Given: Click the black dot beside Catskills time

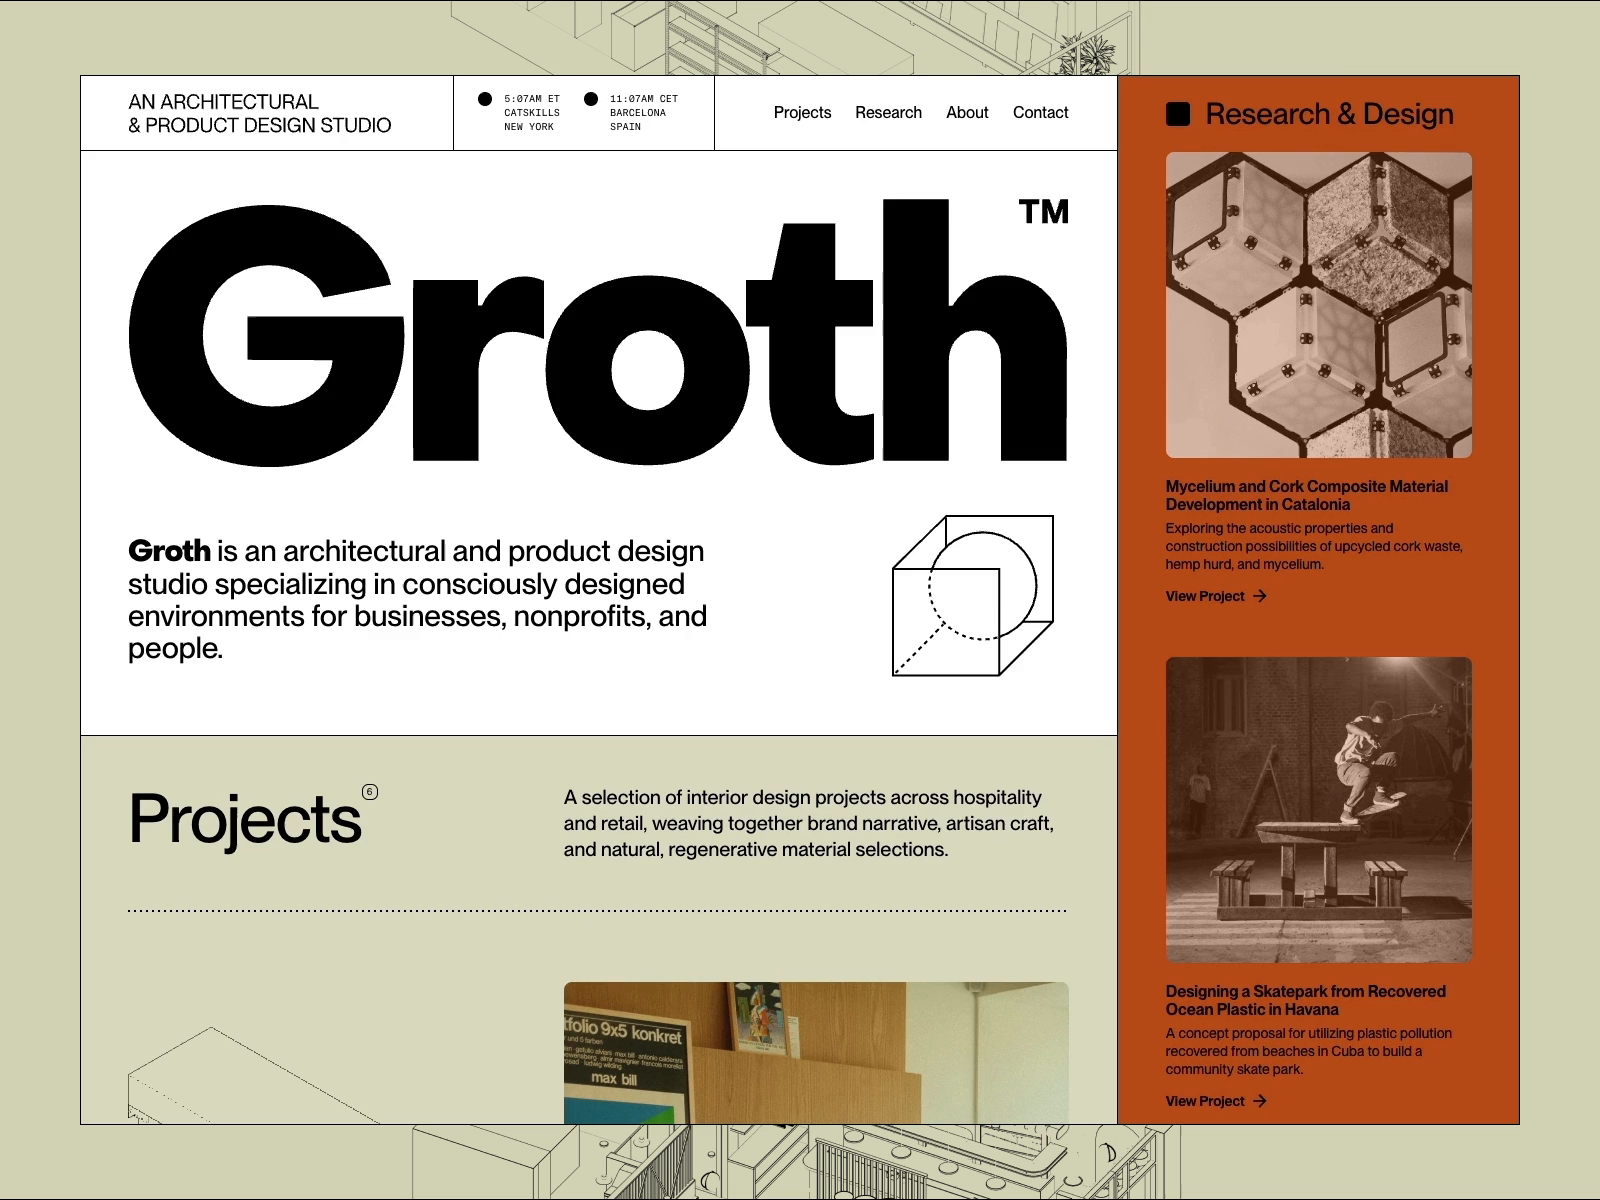Looking at the screenshot, I should point(485,99).
